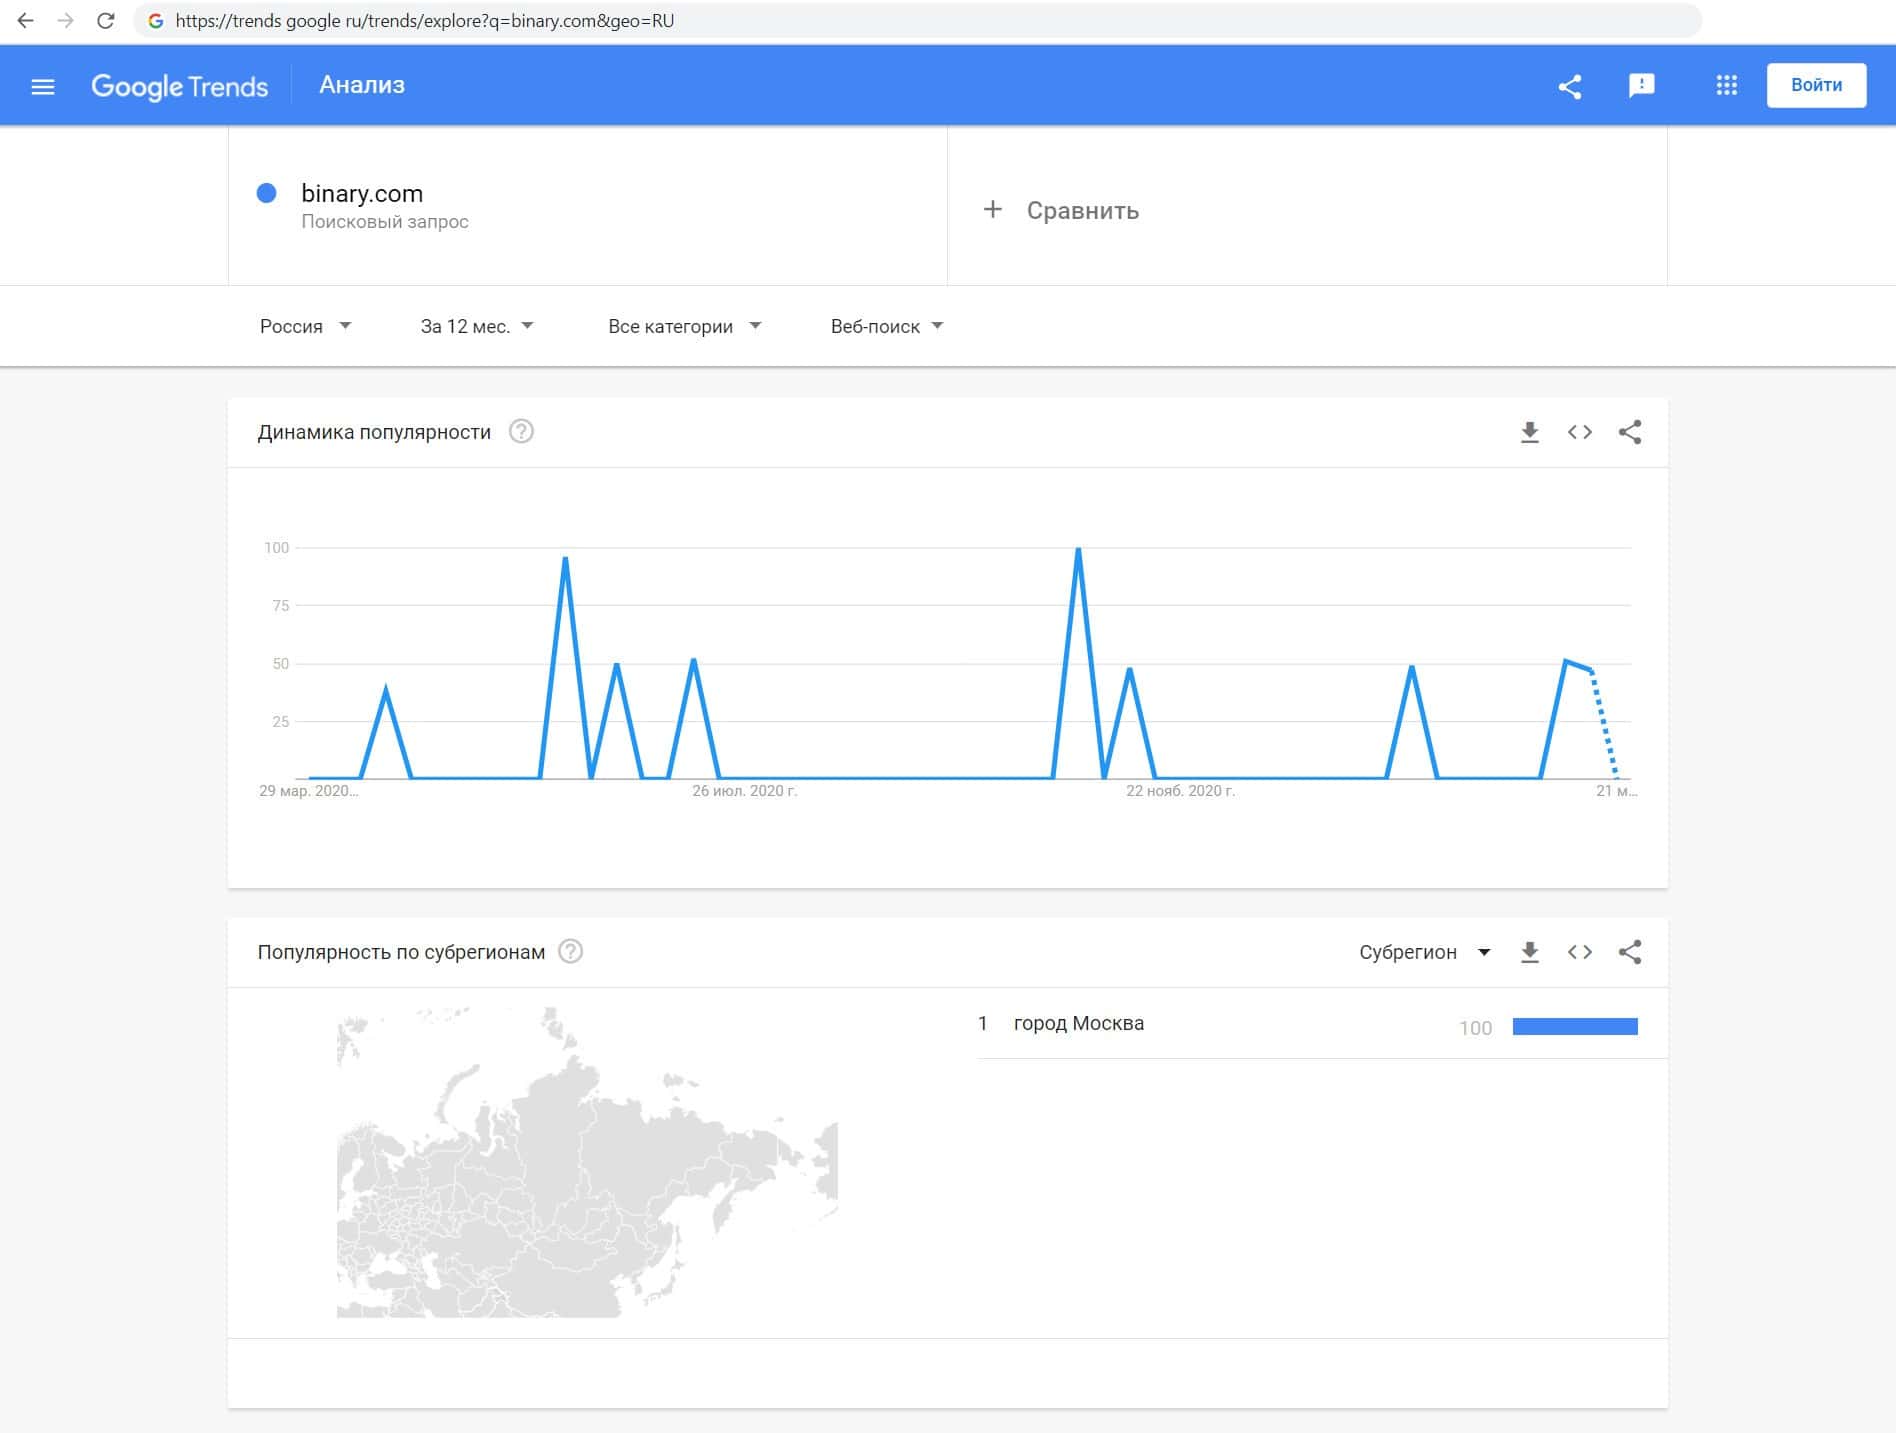Open the Россия region dropdown
Image resolution: width=1896 pixels, height=1433 pixels.
(x=305, y=326)
